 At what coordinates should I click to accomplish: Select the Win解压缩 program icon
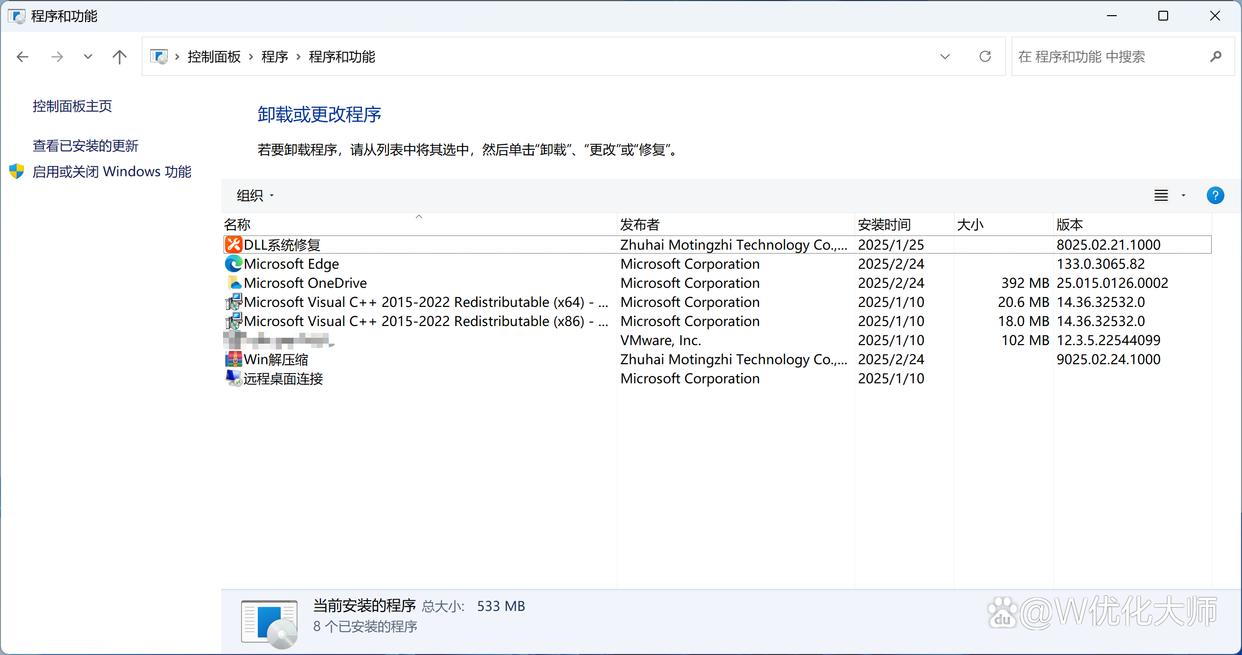tap(233, 359)
